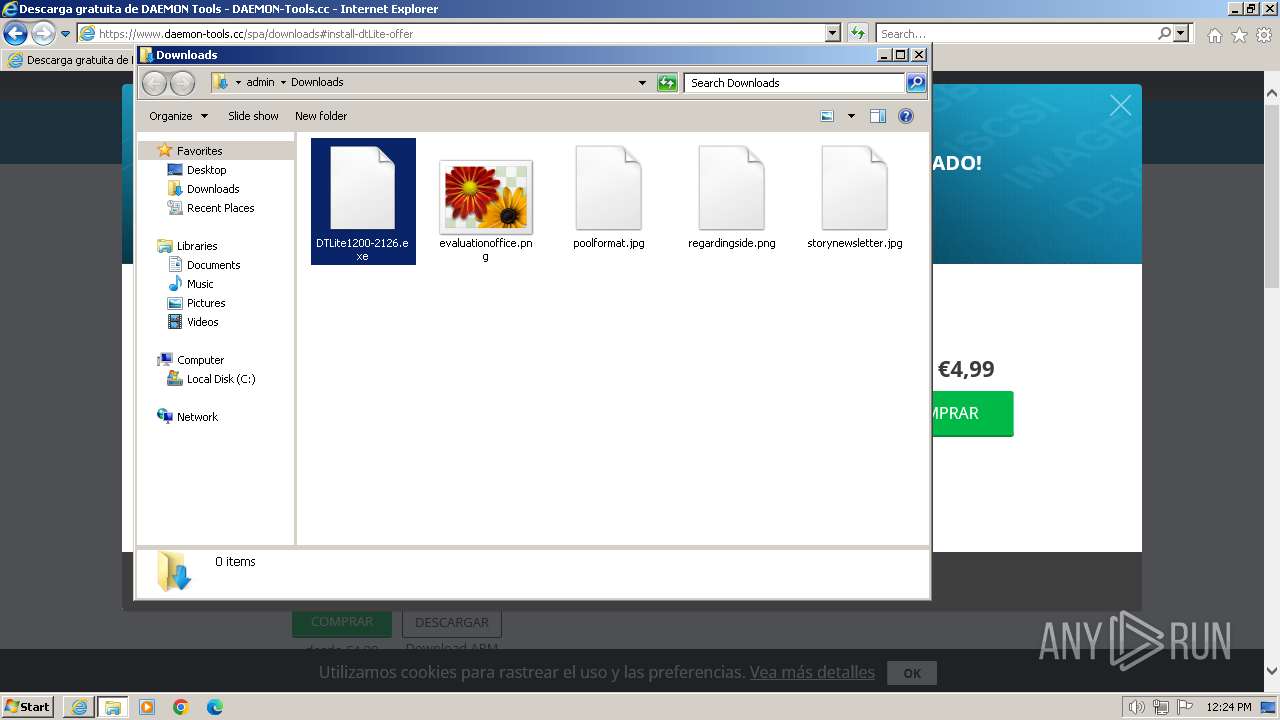
Task: Open Videos library
Action: coord(202,322)
